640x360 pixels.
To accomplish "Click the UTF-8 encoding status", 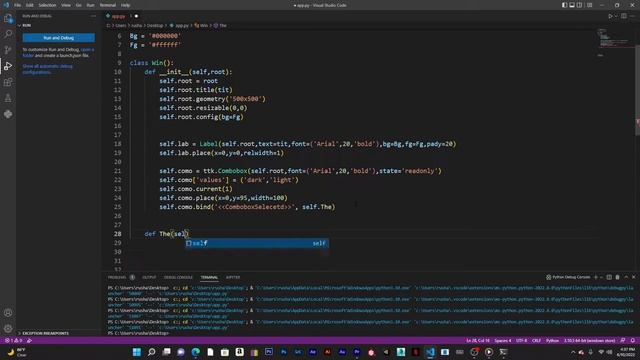I will (x=521, y=340).
